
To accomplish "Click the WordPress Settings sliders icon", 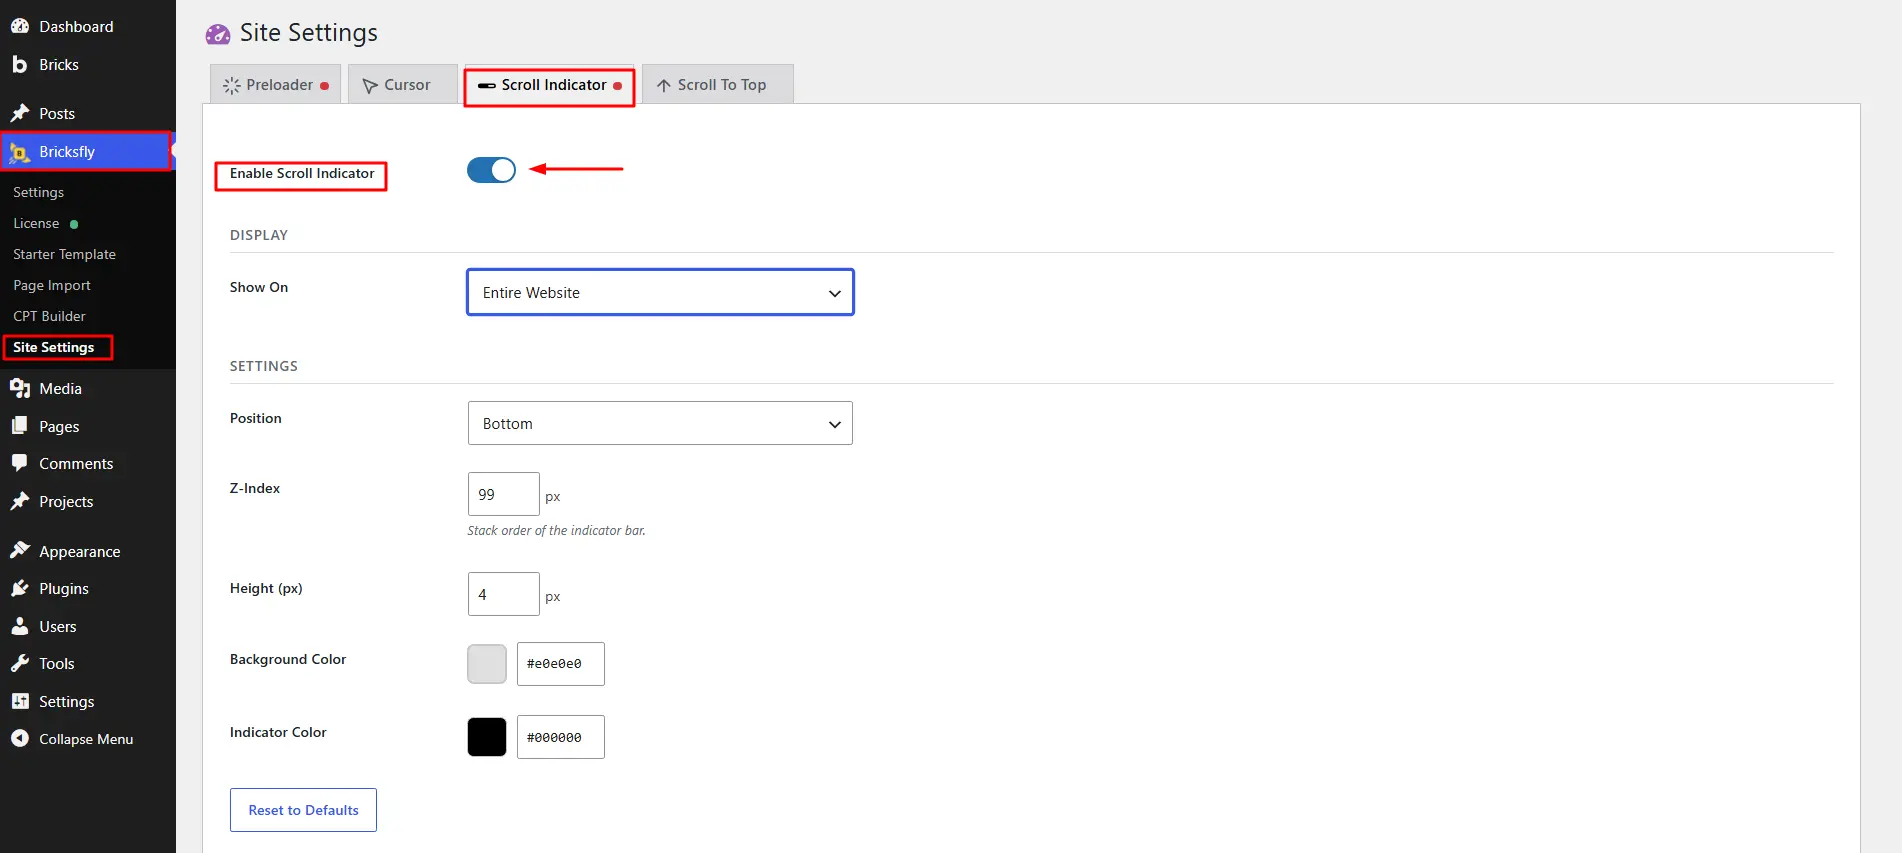I will point(20,701).
